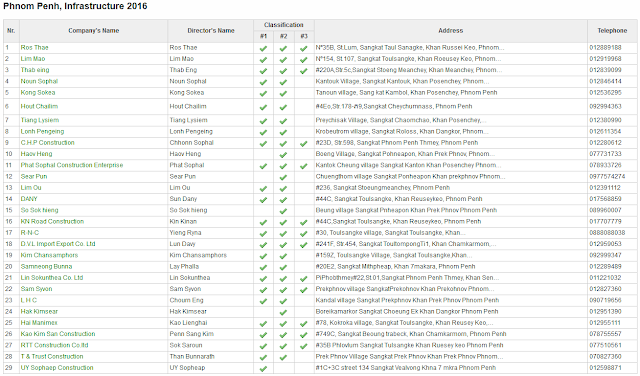The width and height of the screenshot is (640, 376).
Task: Open the Kim Chansamphors company link
Action: (49, 255)
